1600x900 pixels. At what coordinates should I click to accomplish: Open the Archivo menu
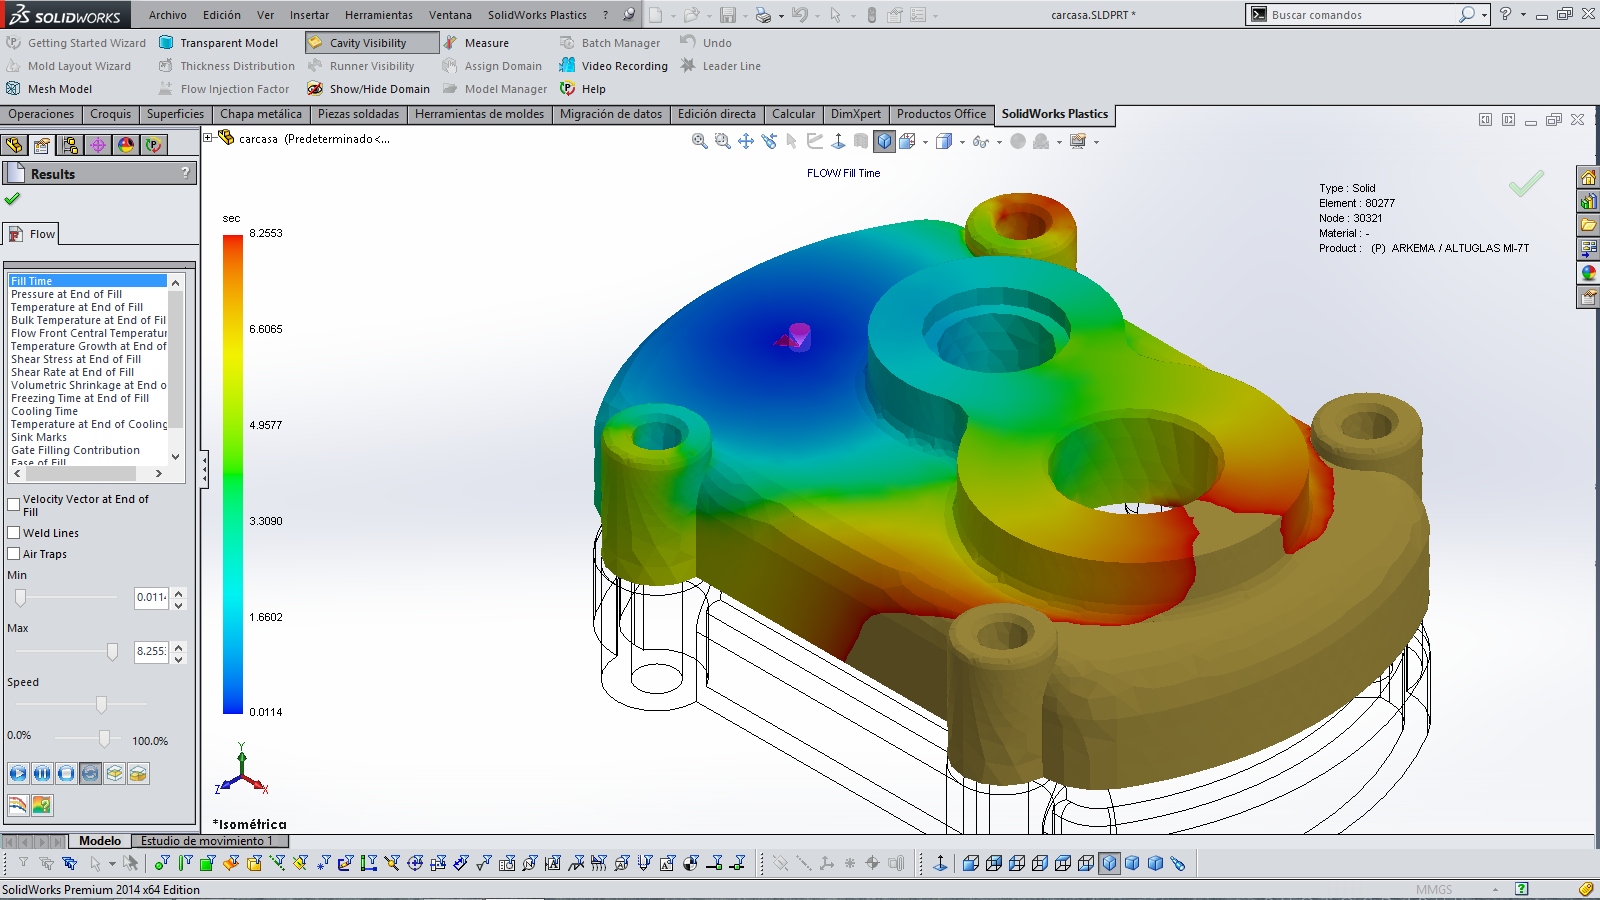pos(168,15)
